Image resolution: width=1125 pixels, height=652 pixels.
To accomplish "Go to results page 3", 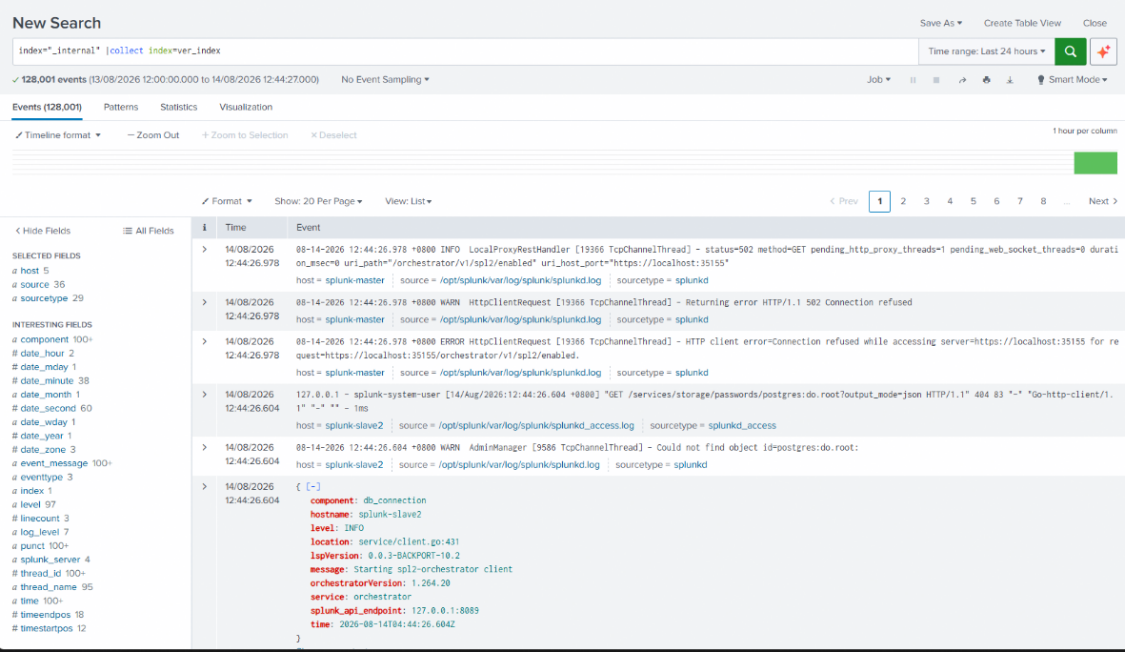I will [926, 201].
